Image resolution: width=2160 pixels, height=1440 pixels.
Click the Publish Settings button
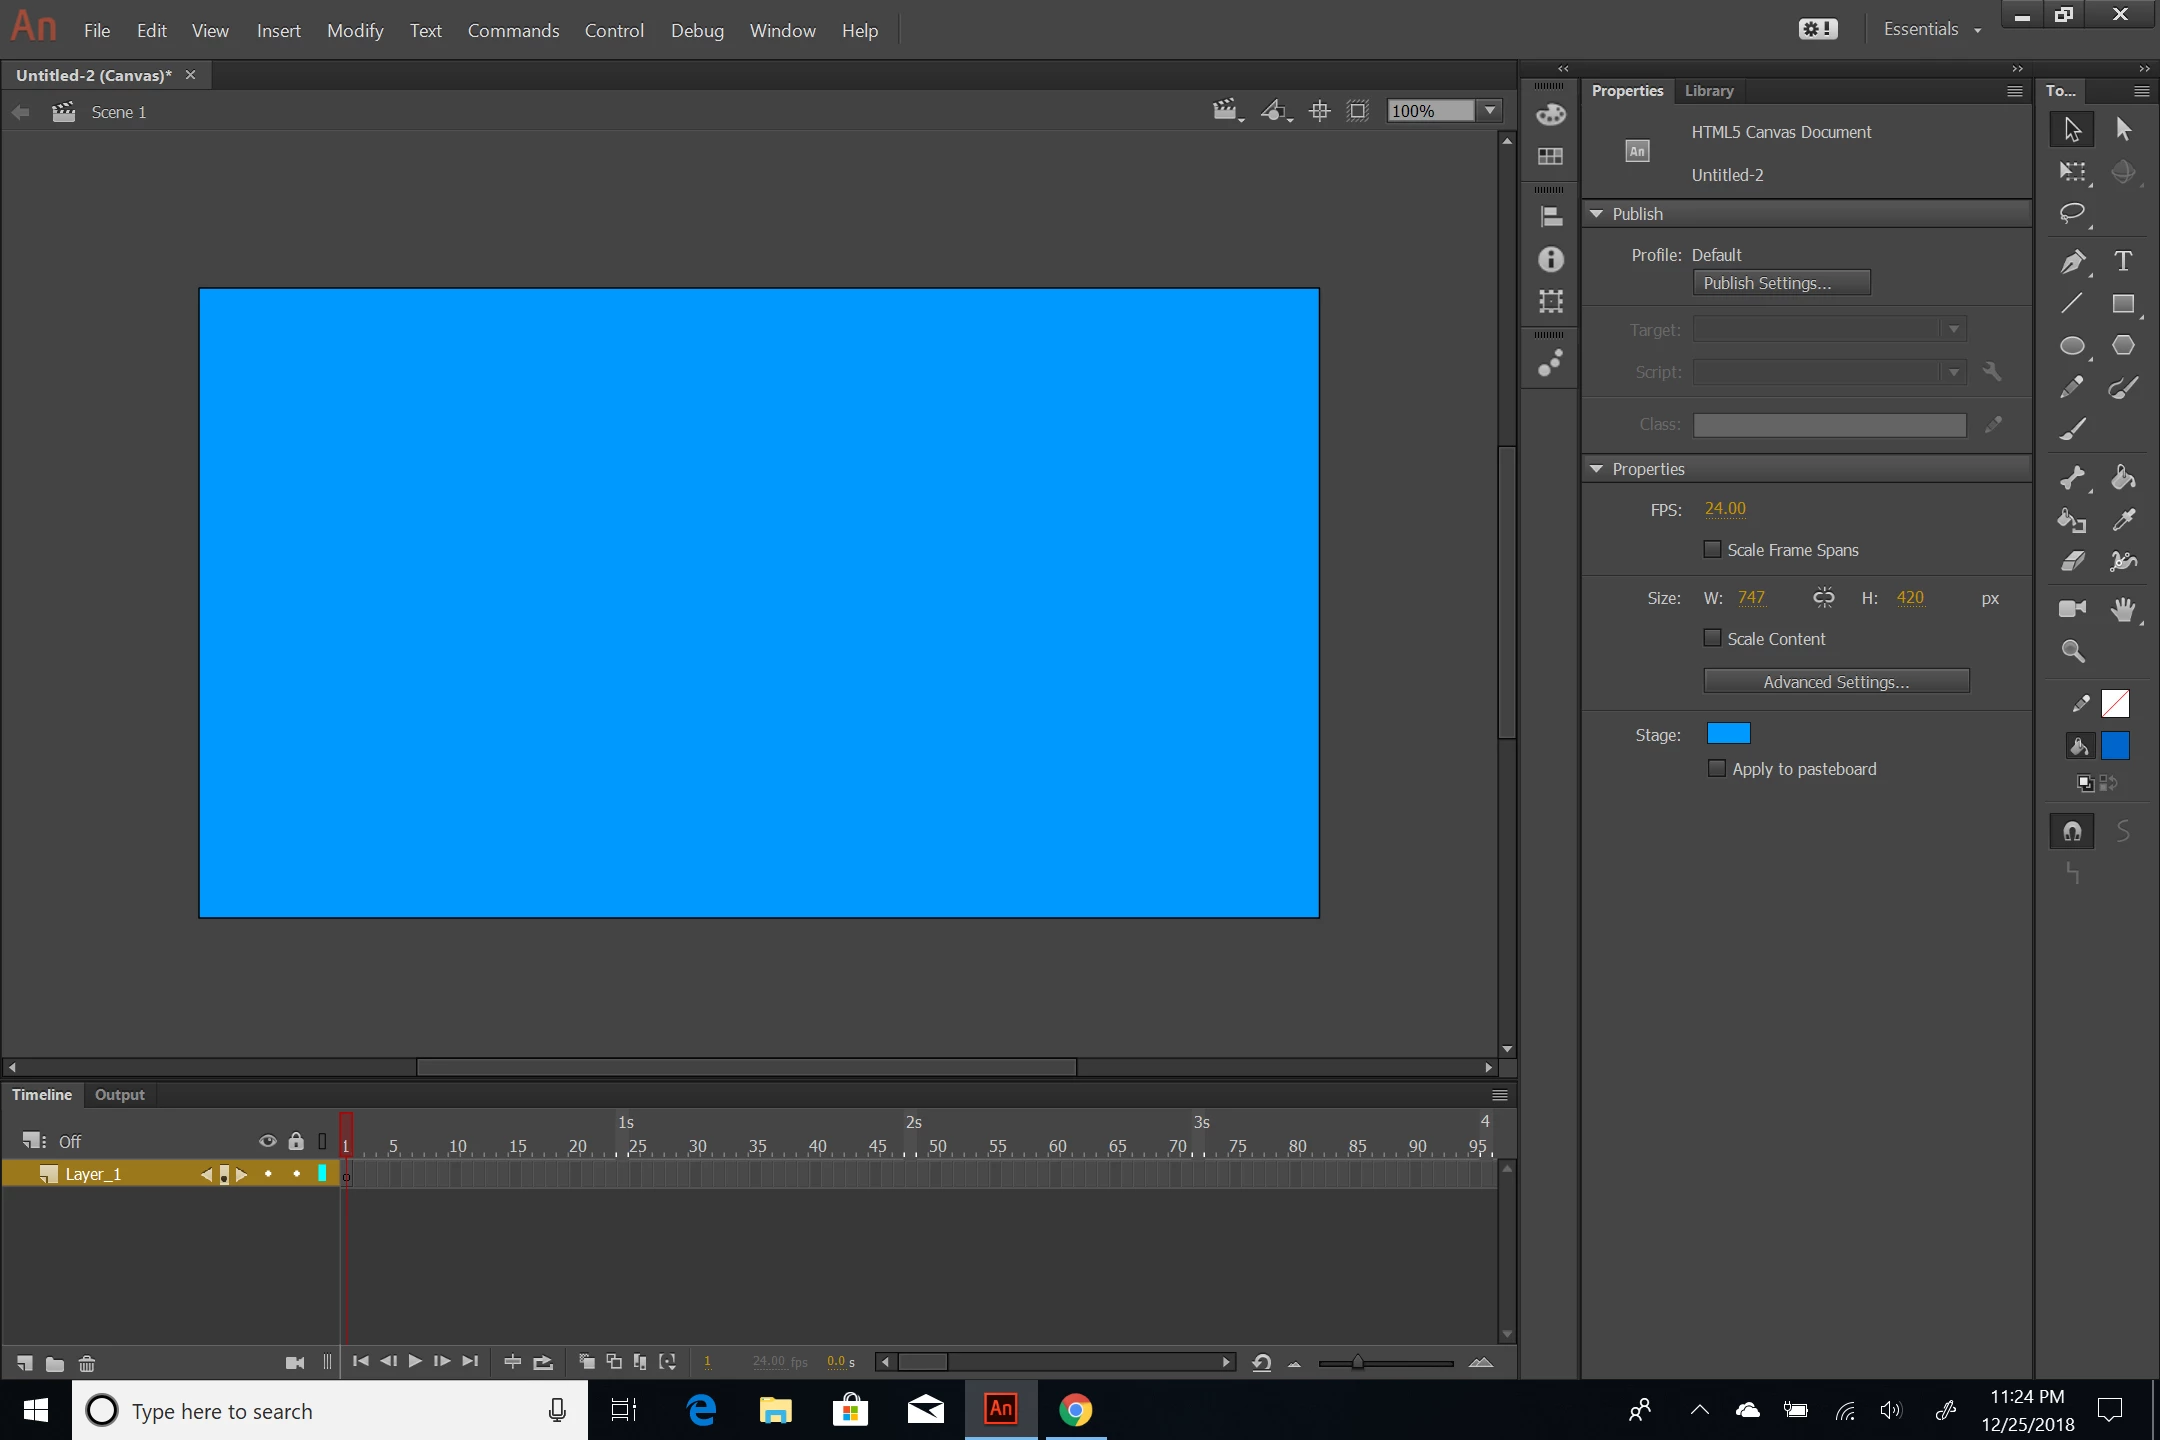(1780, 283)
